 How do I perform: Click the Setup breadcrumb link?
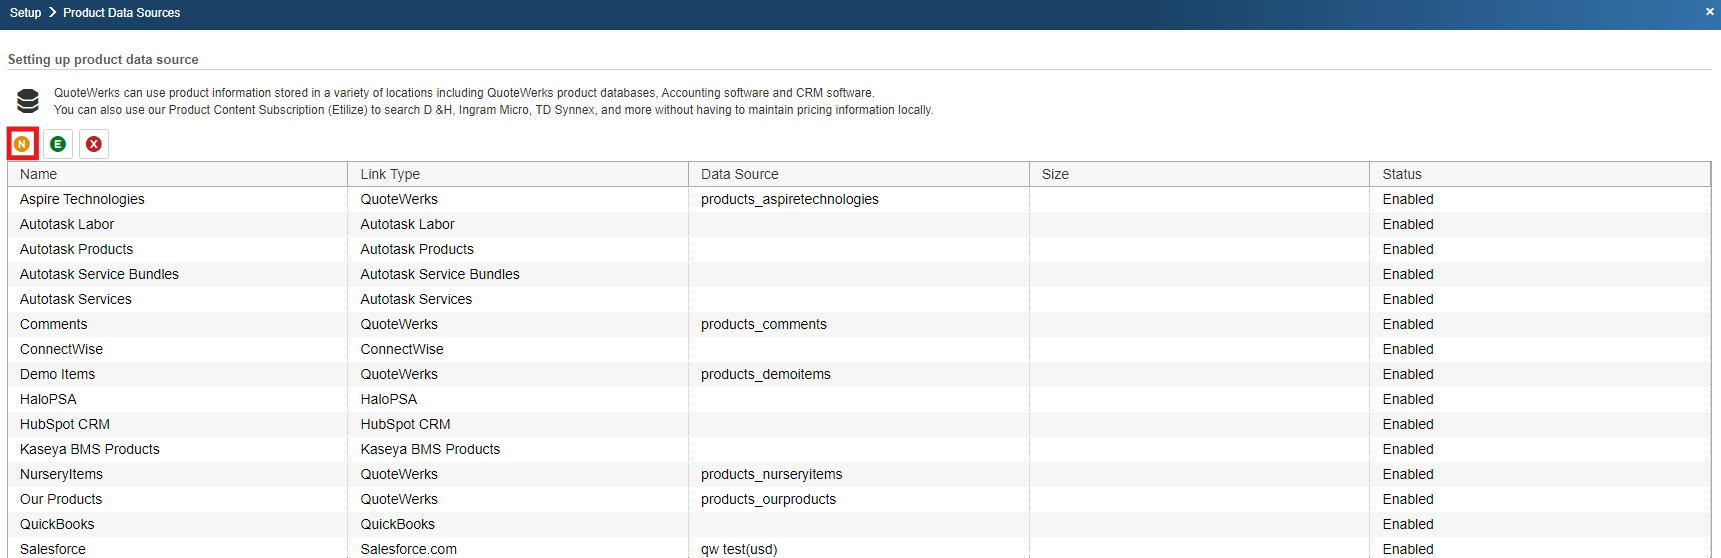pos(25,13)
